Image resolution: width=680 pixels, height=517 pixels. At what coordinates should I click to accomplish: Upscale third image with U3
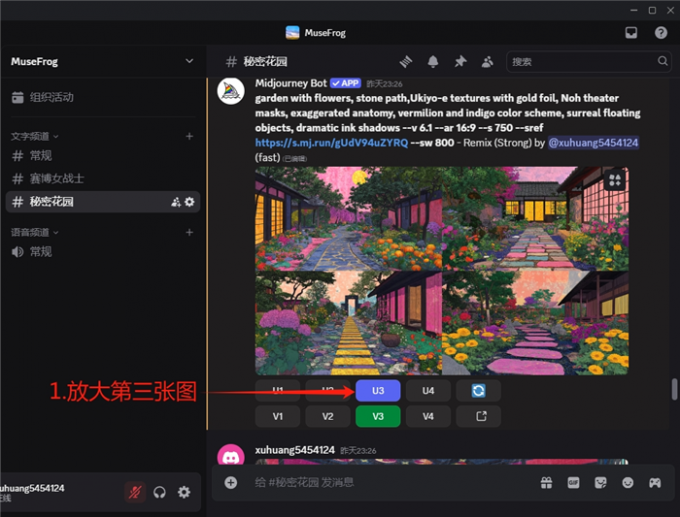click(378, 391)
